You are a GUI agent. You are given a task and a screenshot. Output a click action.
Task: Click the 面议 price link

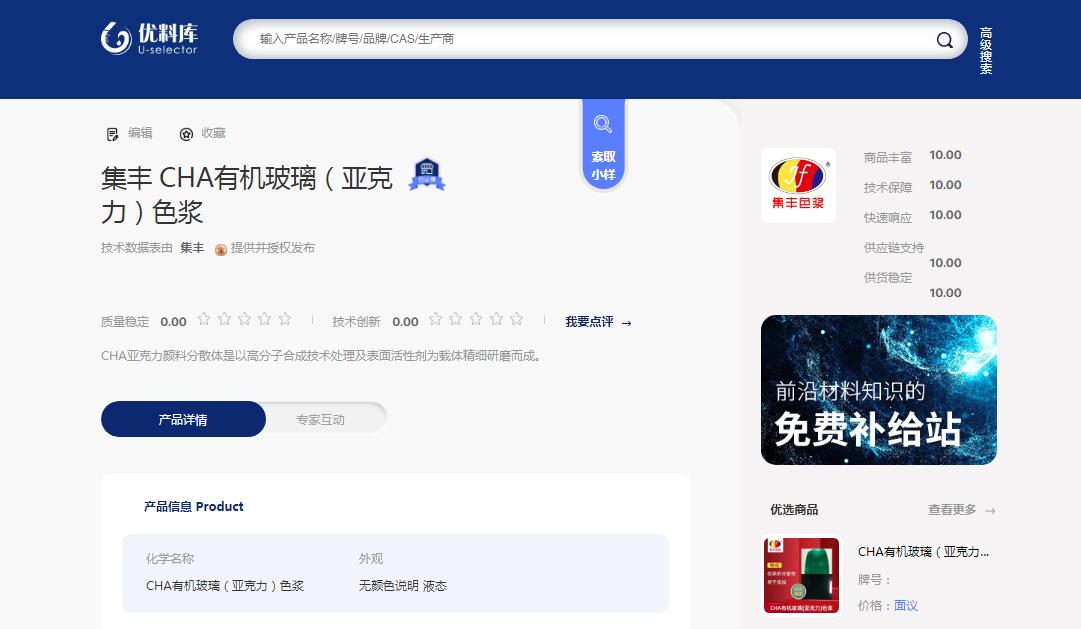coord(906,606)
